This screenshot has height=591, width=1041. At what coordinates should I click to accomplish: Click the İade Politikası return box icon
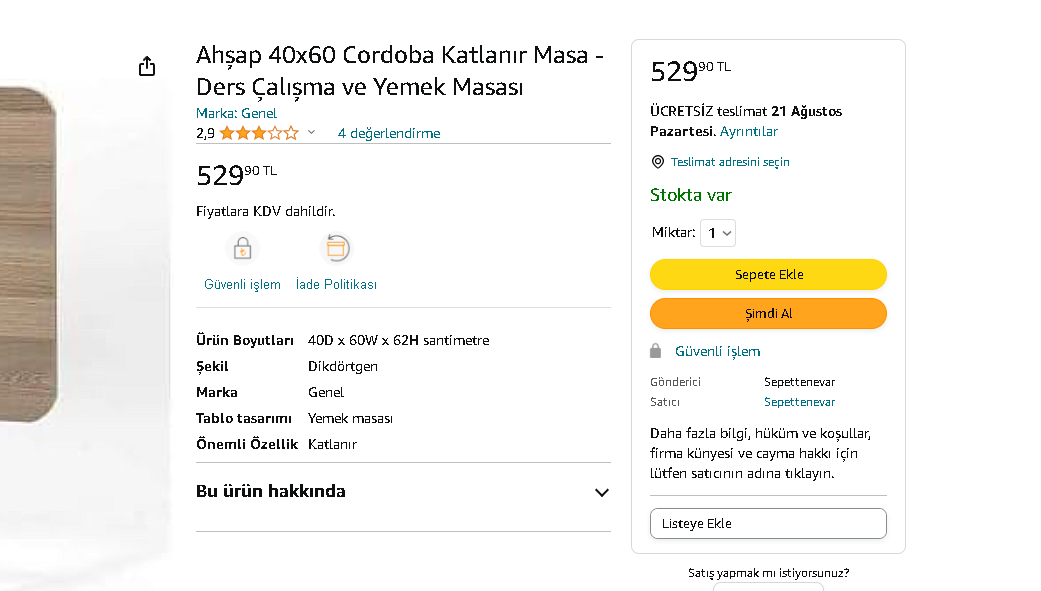[x=336, y=248]
